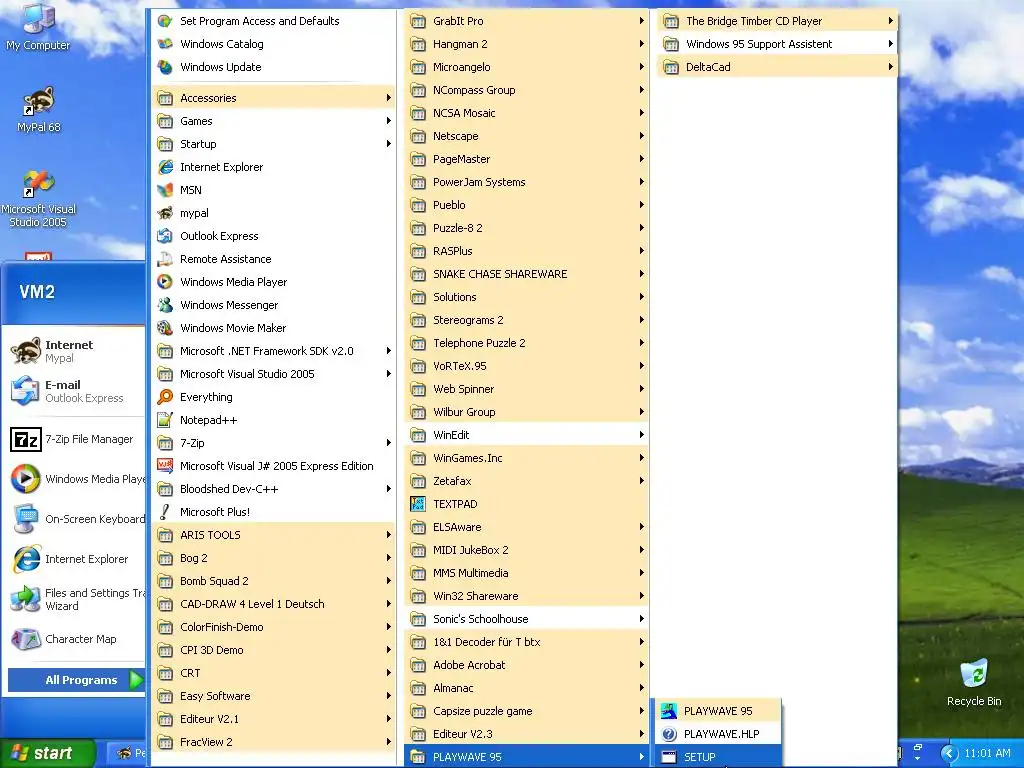Open the ARIS TOOLS folder

(273, 535)
